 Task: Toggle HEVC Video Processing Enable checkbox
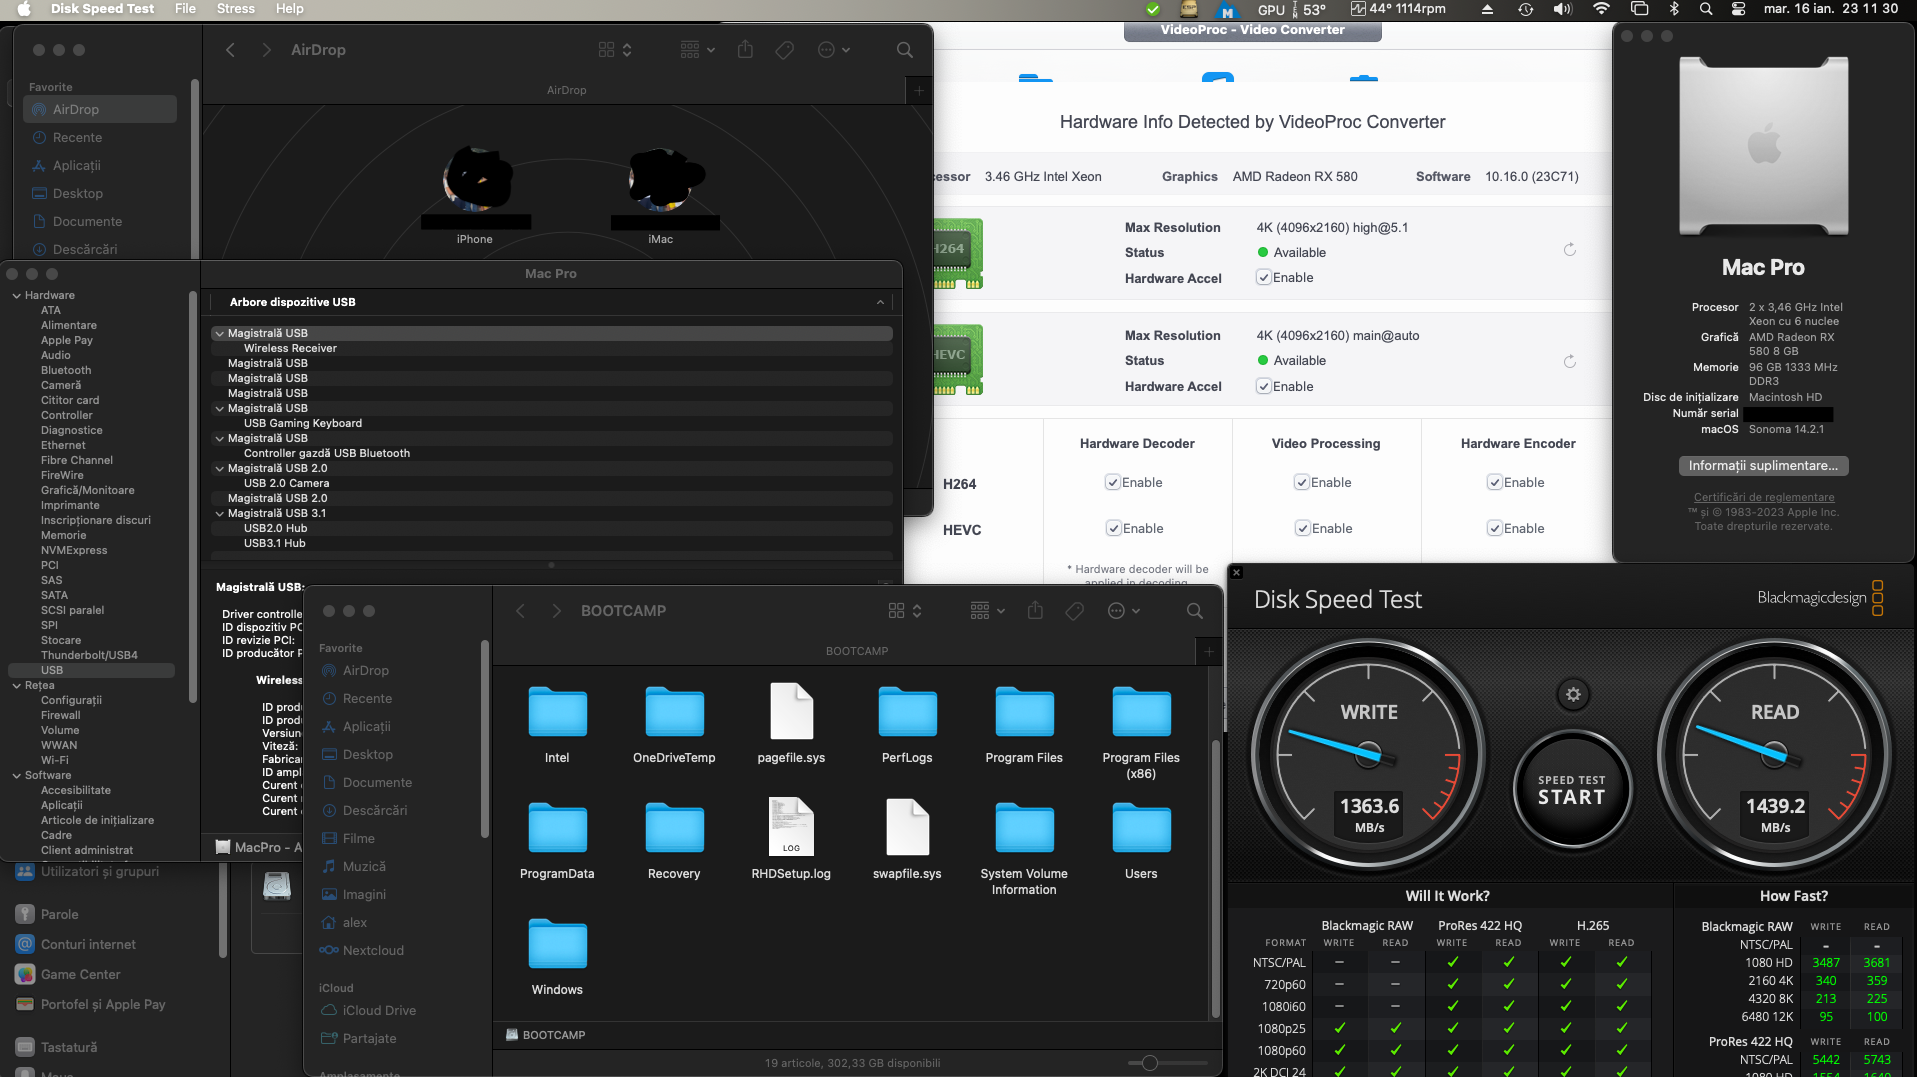[1302, 528]
